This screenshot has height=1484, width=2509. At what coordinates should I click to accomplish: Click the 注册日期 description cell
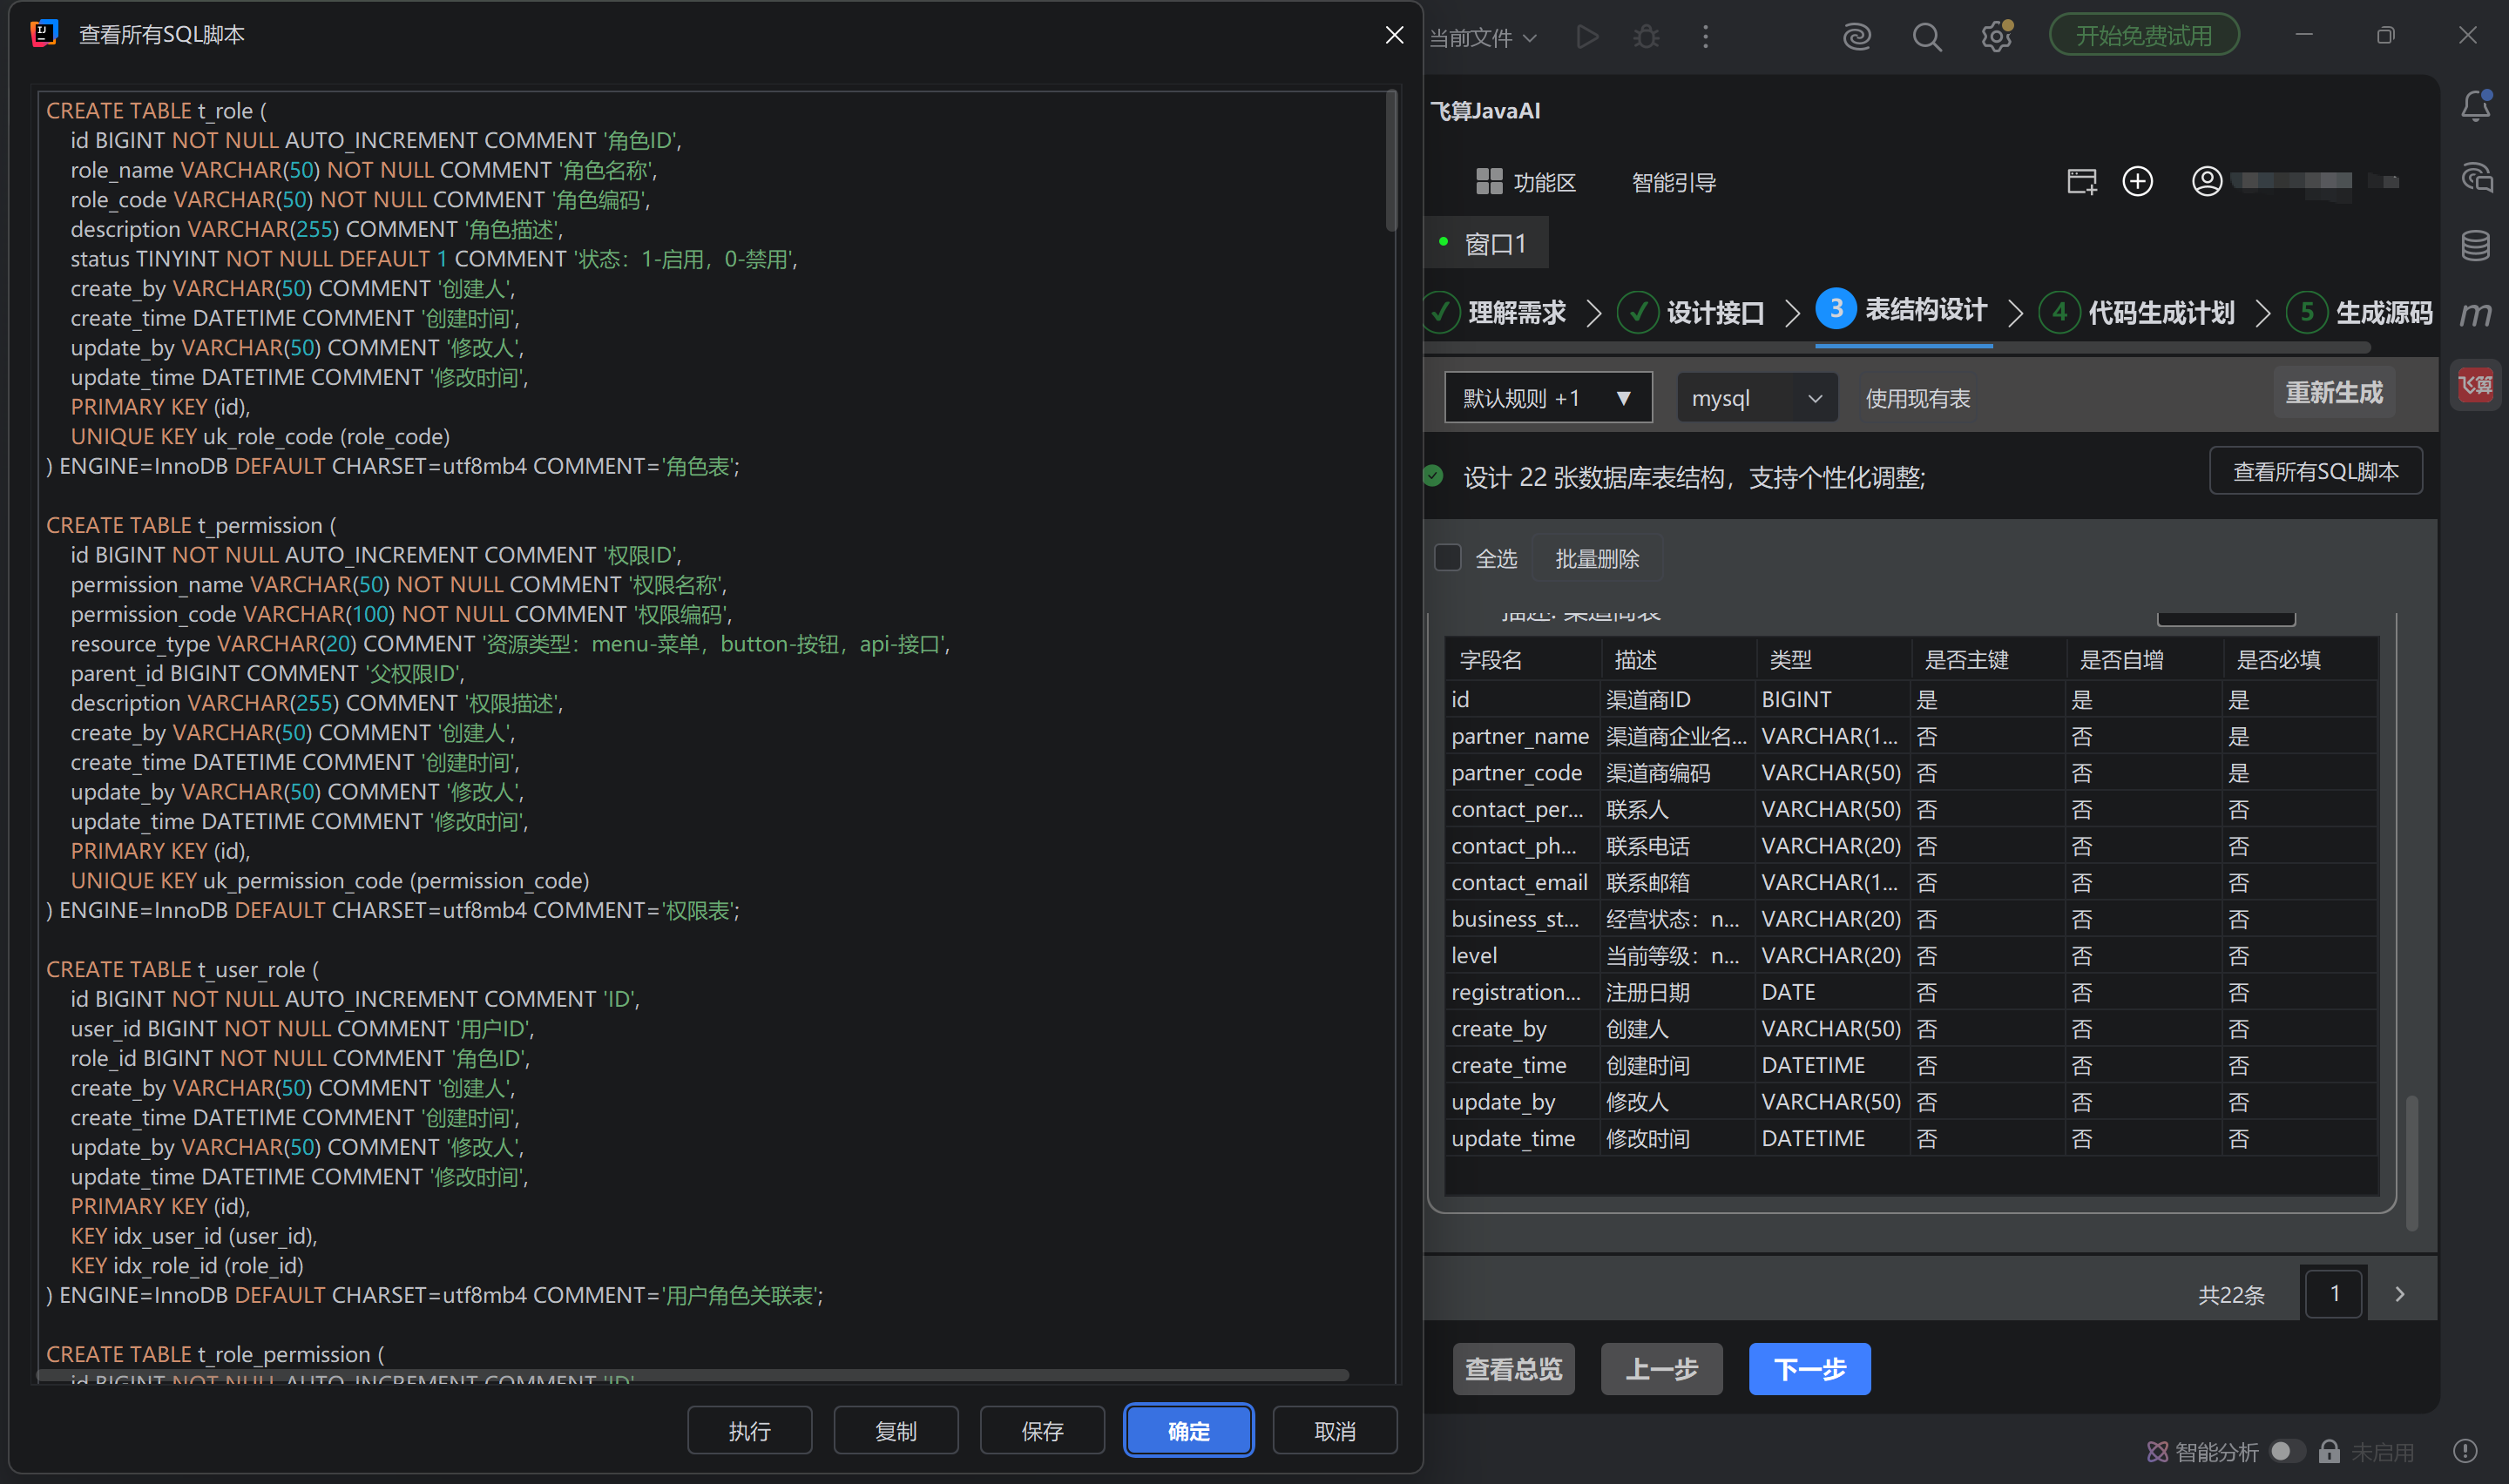pos(1676,992)
